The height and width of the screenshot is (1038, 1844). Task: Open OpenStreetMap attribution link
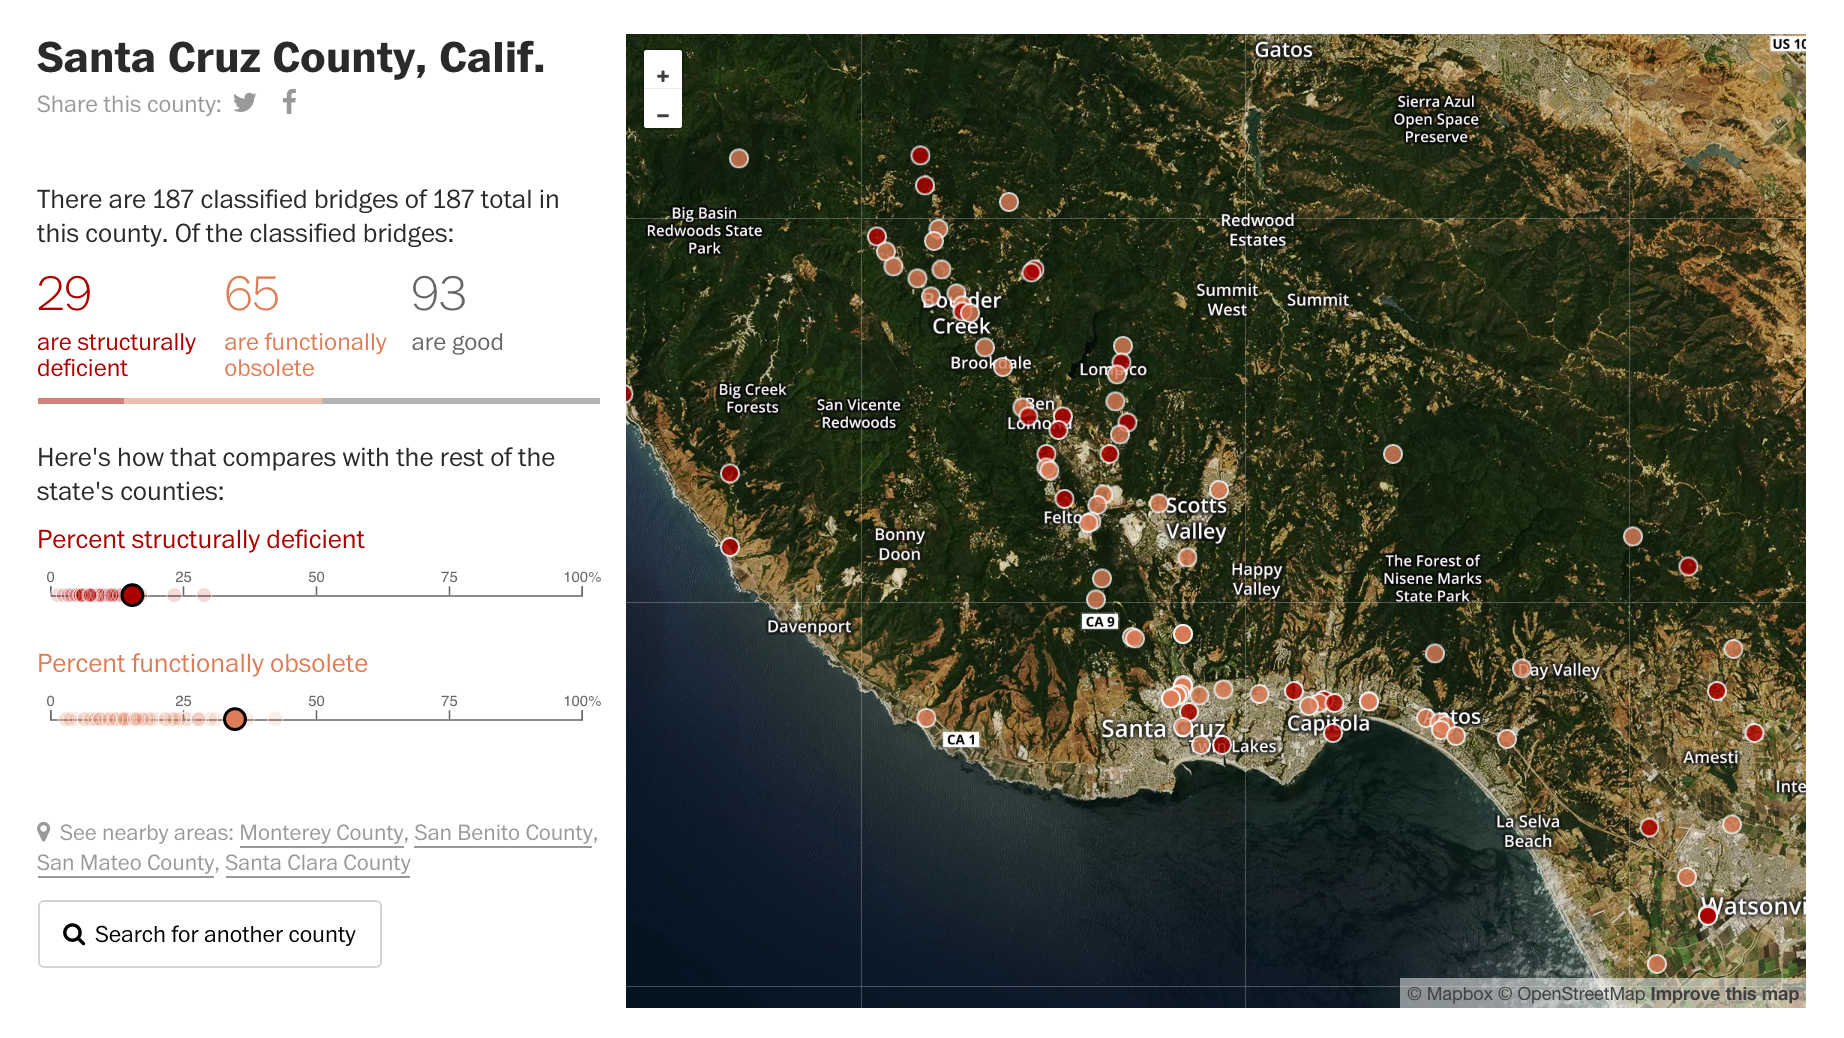[1571, 994]
